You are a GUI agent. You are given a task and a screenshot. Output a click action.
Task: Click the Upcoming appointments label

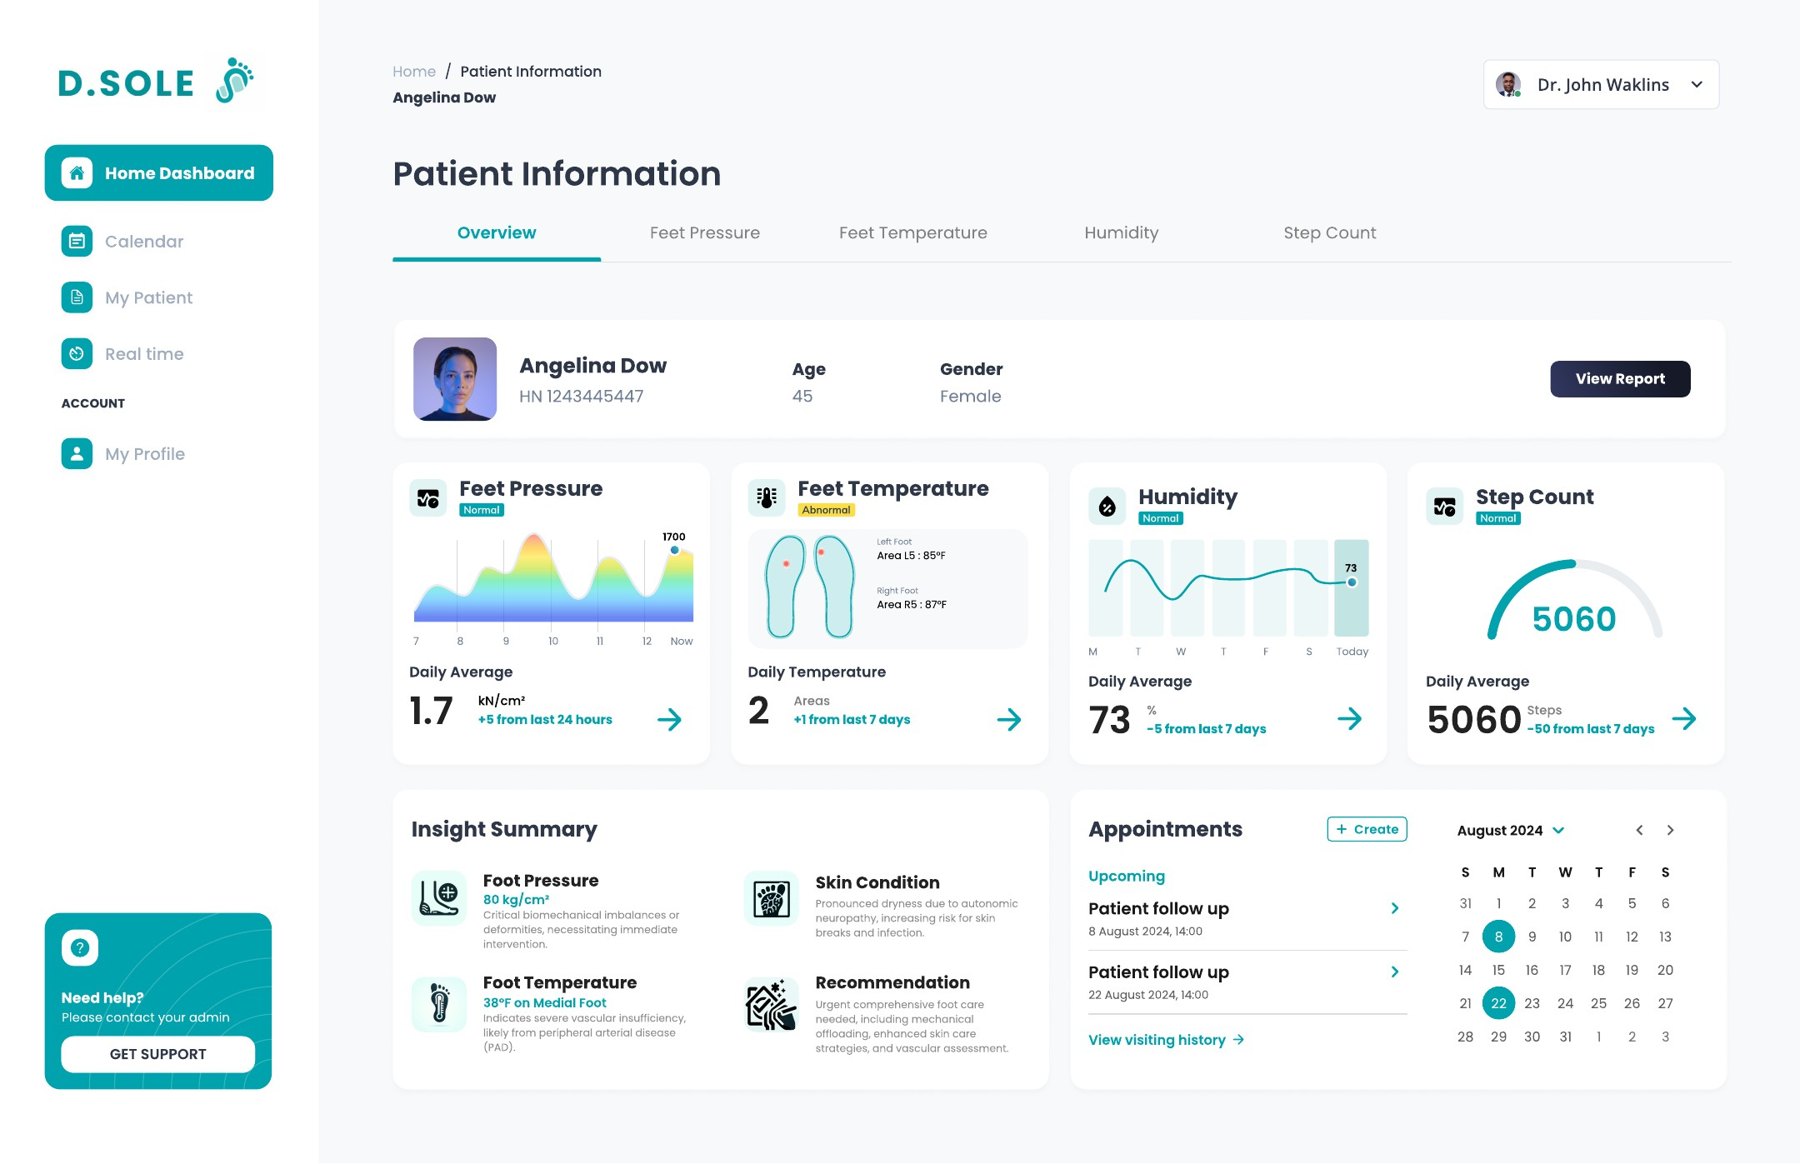point(1127,876)
